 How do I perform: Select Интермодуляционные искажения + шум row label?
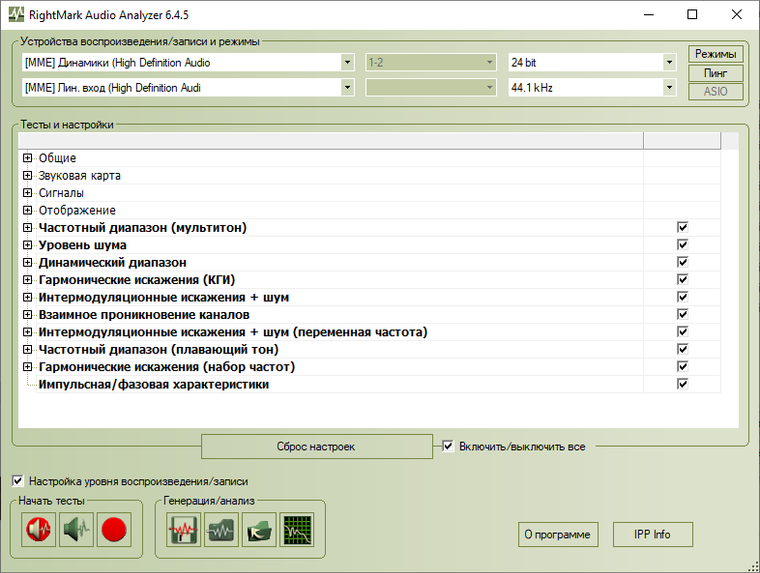point(164,297)
